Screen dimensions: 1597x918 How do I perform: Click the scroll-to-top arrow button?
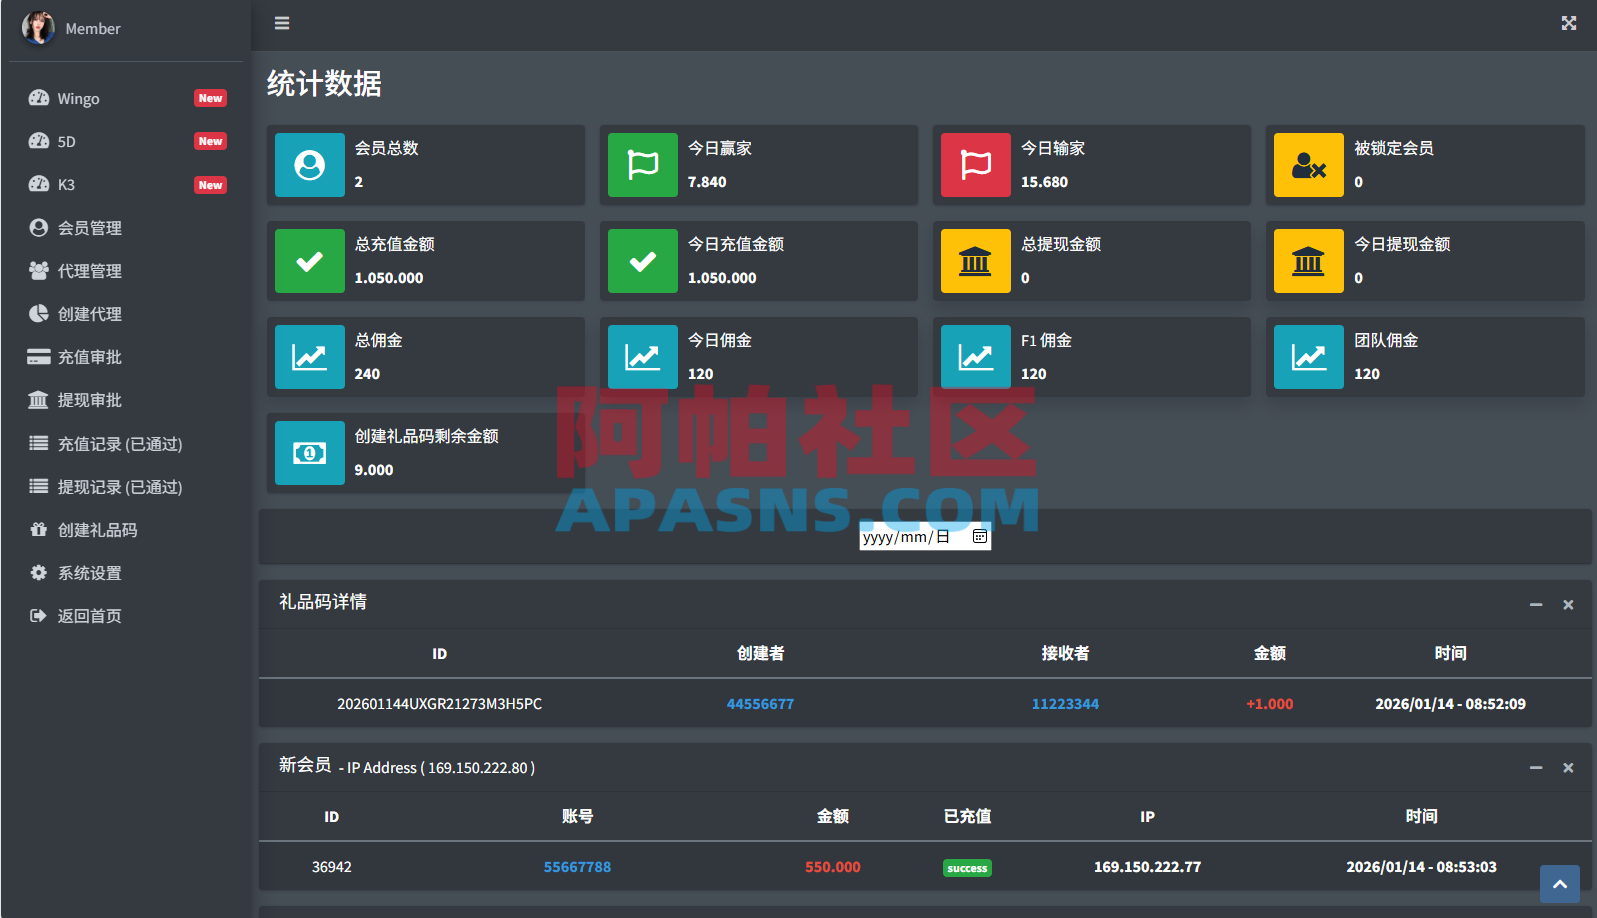pos(1560,884)
